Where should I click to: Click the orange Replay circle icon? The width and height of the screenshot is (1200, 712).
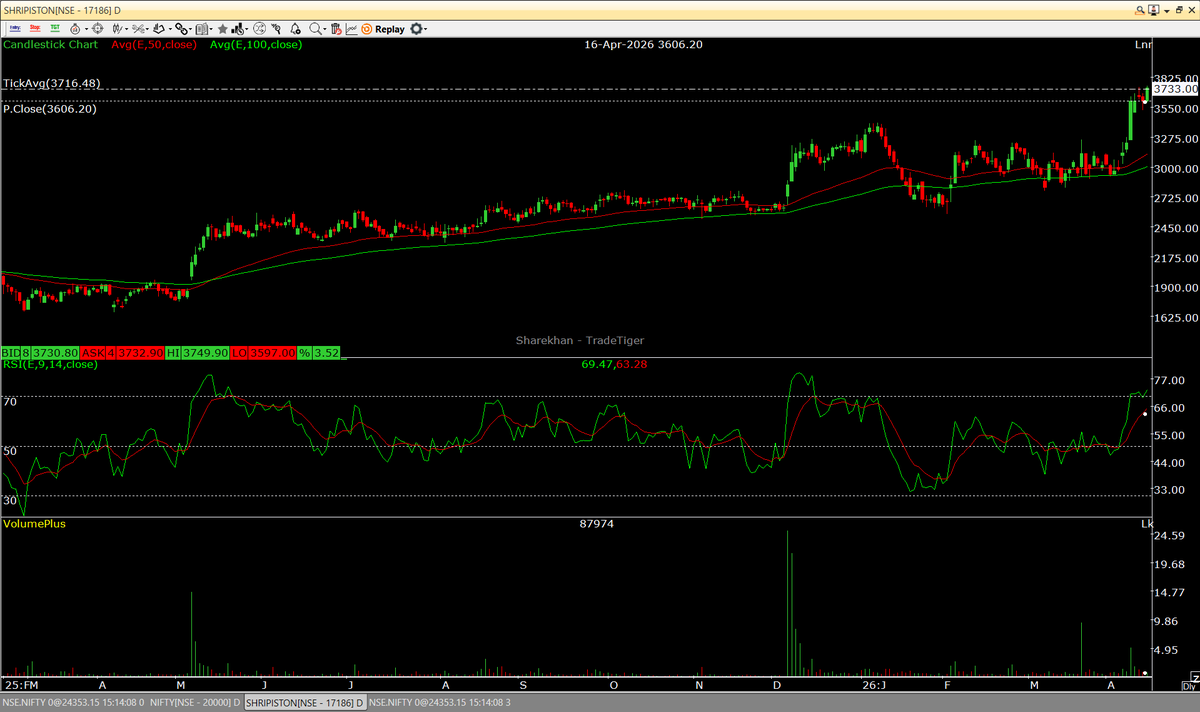[x=367, y=29]
